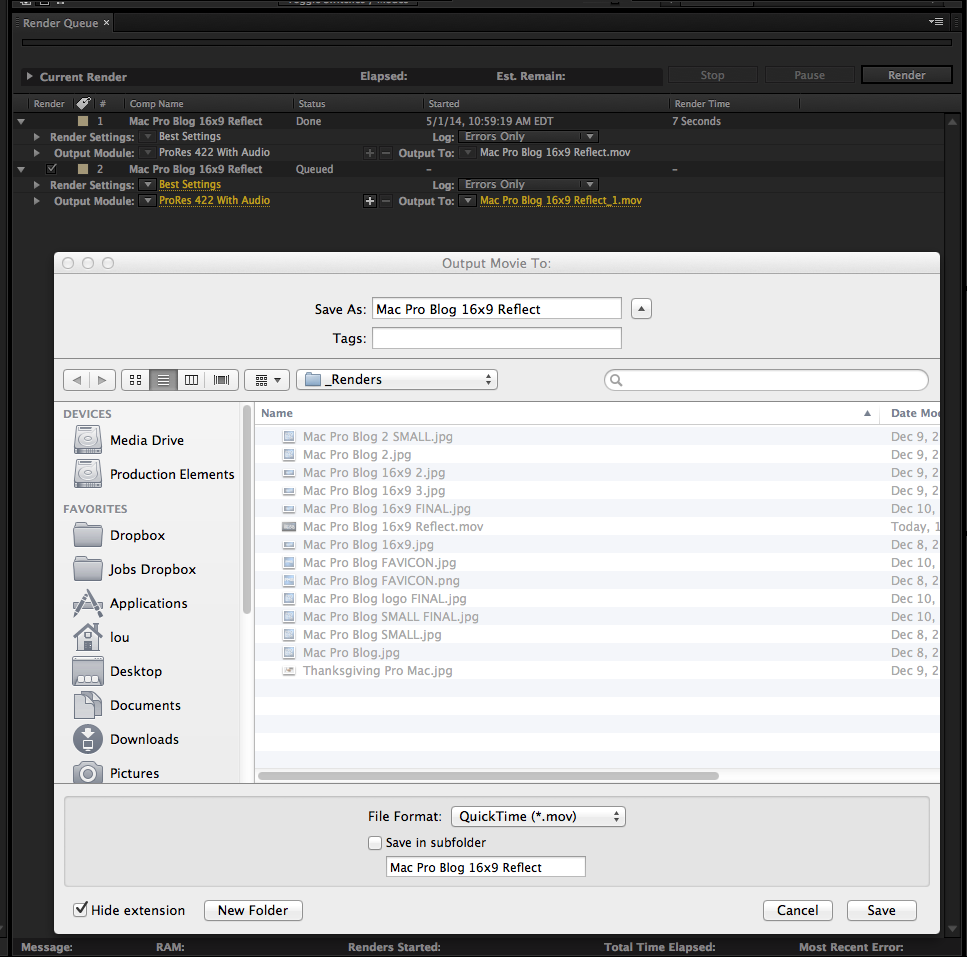Open the Render Queue panel menu
967x957 pixels.
coord(936,22)
